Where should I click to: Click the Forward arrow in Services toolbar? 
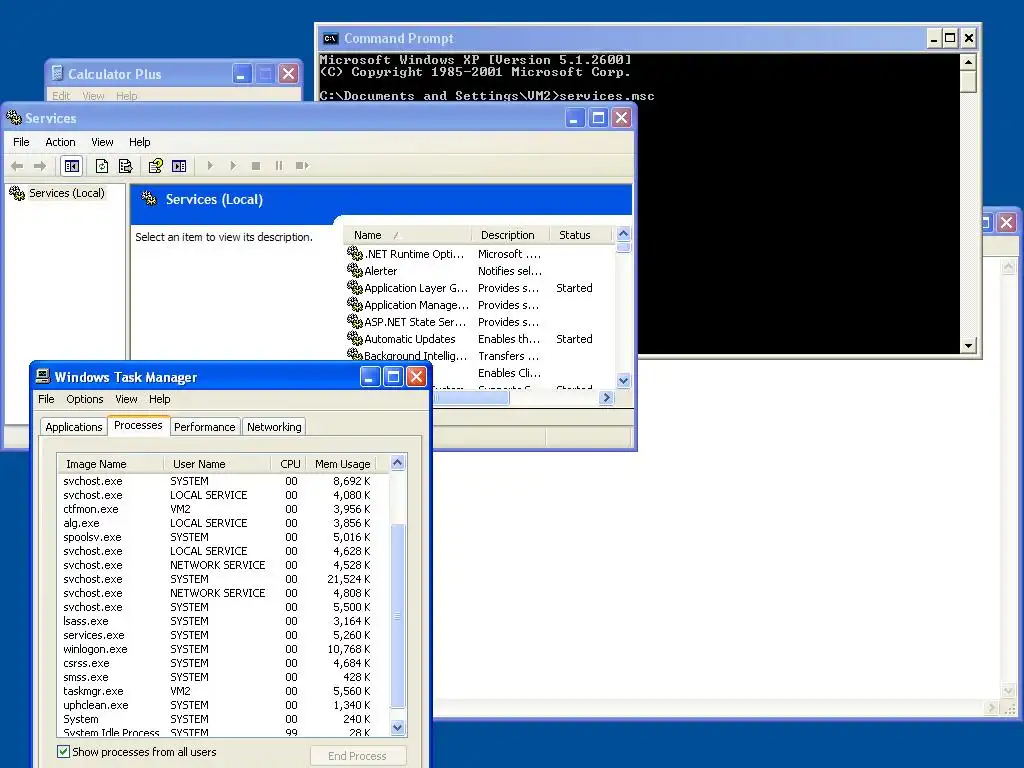pos(40,166)
